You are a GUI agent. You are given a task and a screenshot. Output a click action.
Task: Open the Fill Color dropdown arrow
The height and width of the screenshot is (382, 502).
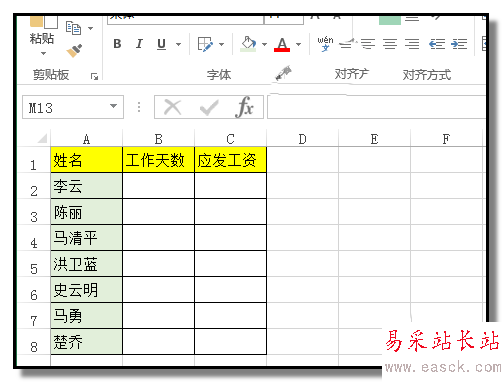coord(264,44)
